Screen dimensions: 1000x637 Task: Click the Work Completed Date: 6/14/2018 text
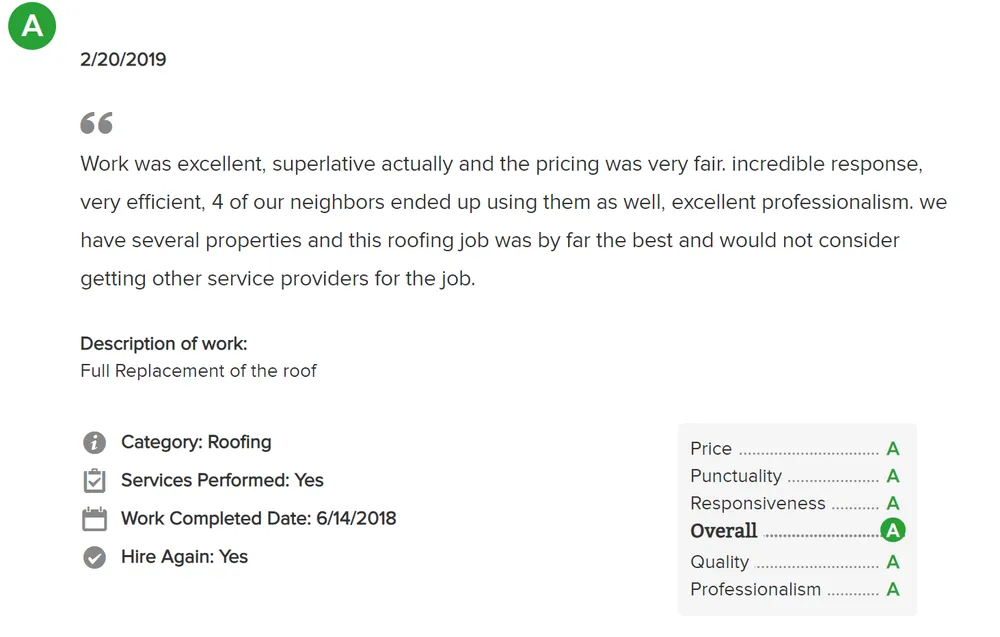click(258, 519)
